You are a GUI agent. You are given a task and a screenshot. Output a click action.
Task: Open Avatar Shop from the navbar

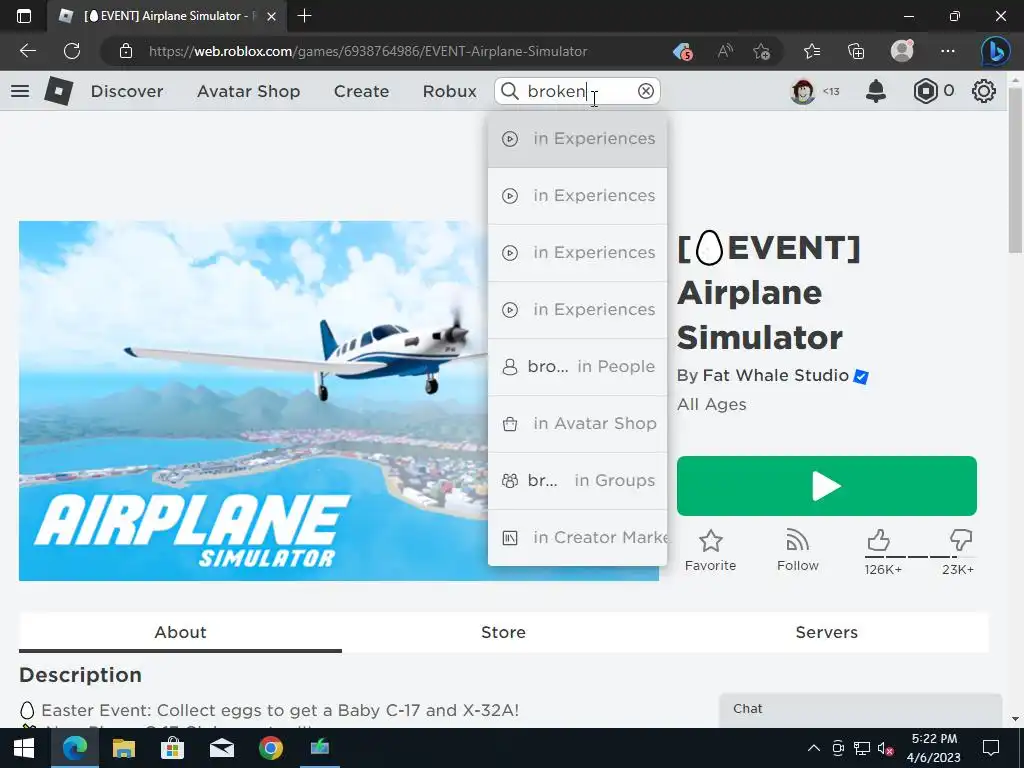(x=249, y=91)
